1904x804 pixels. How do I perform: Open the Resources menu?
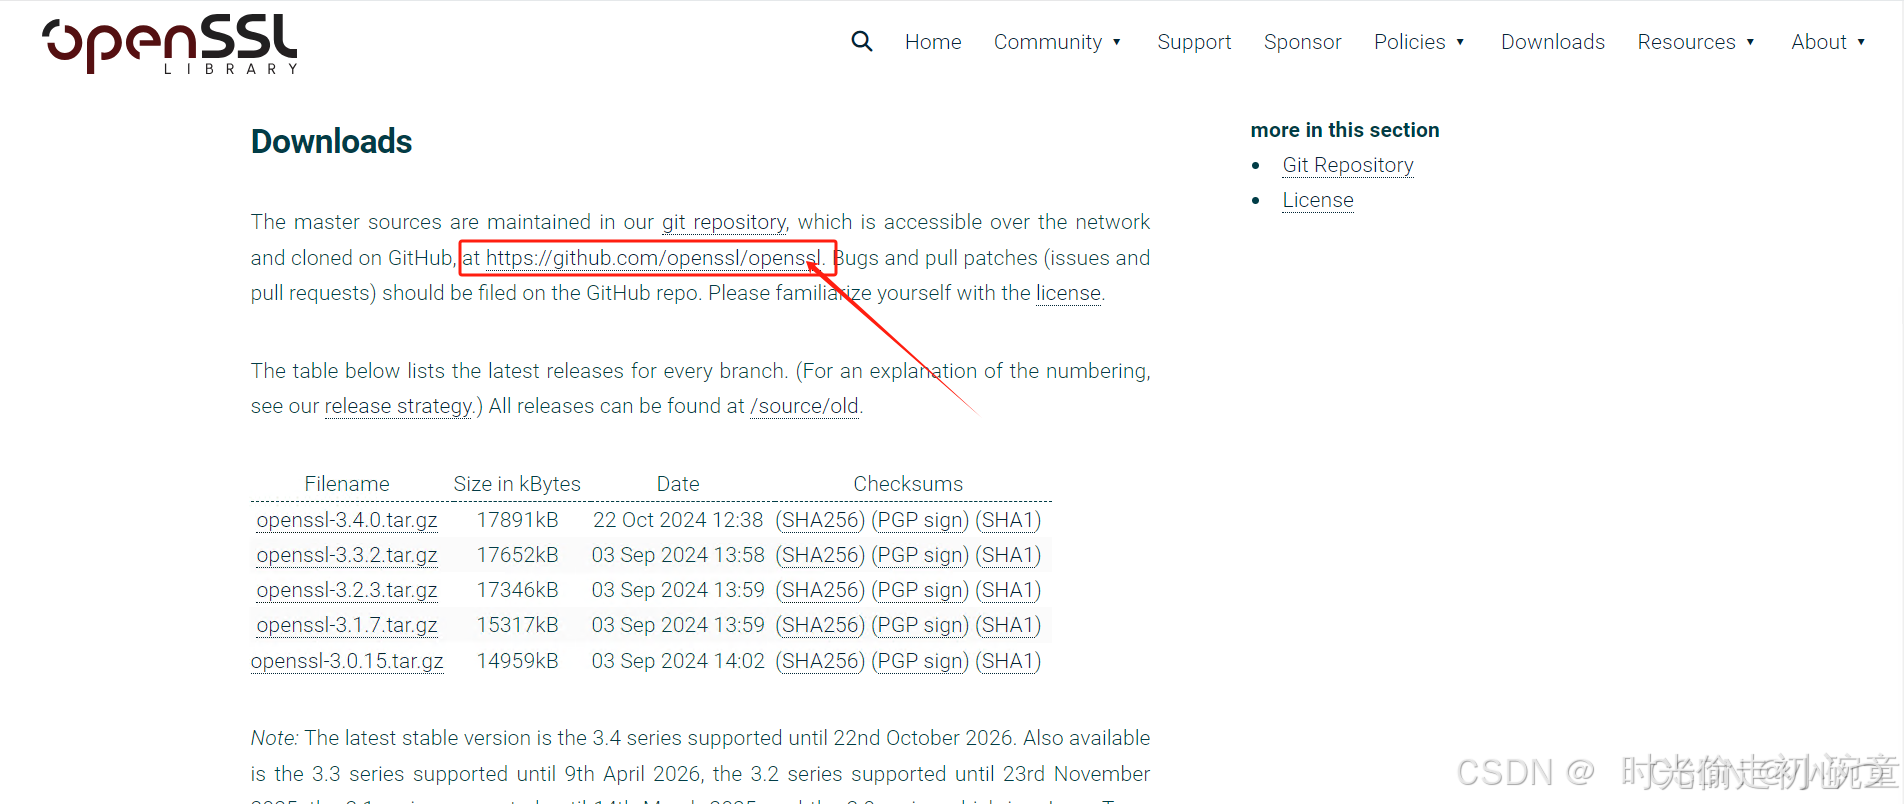coord(1686,42)
